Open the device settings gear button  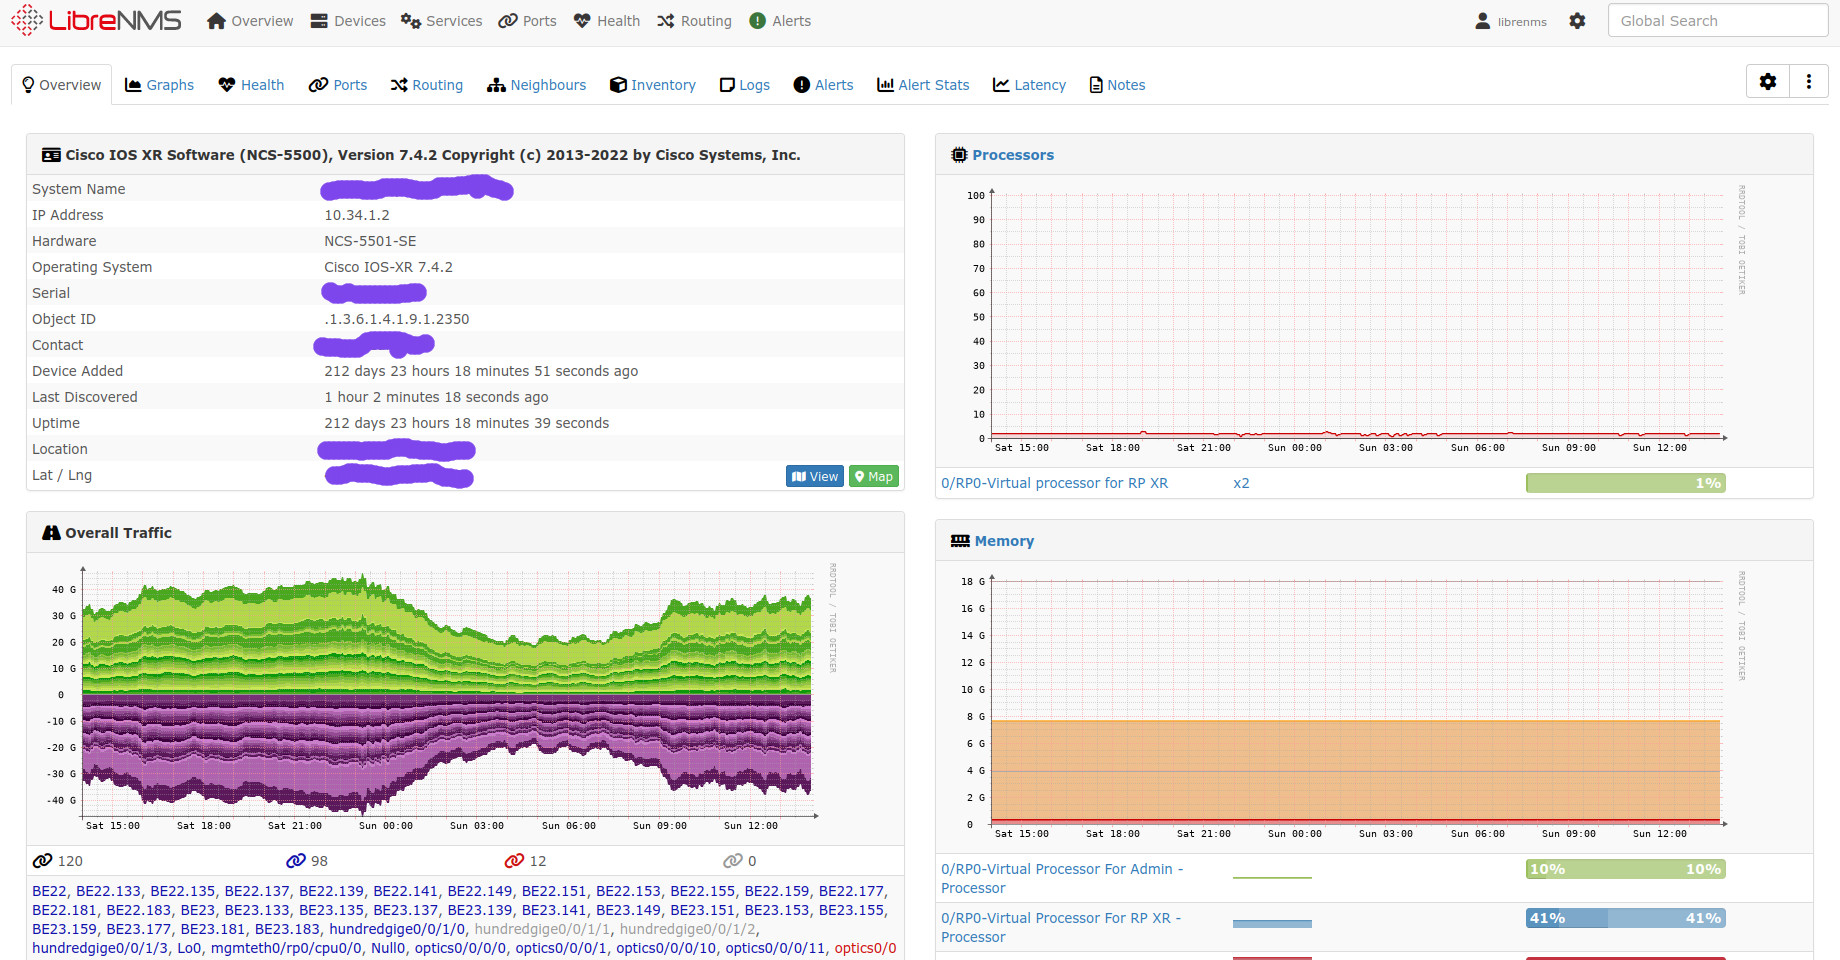pos(1767,81)
